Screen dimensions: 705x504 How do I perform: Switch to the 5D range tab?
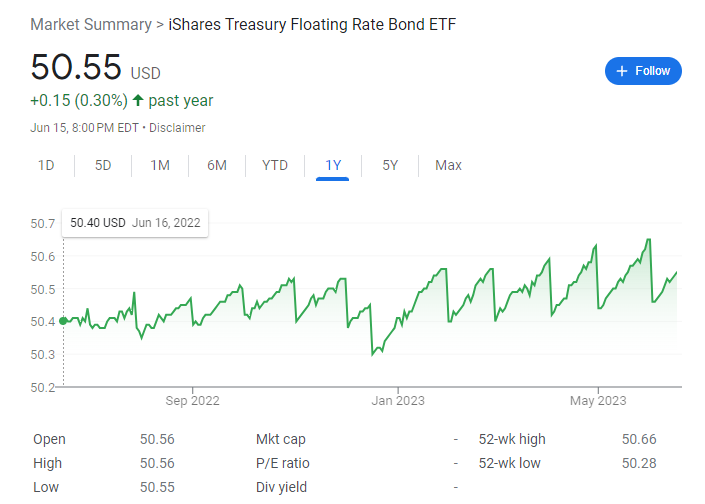pyautogui.click(x=103, y=165)
